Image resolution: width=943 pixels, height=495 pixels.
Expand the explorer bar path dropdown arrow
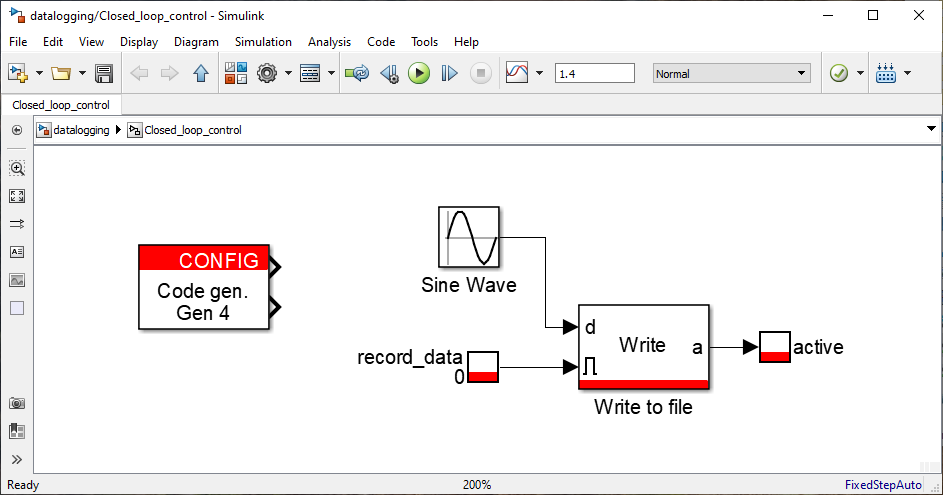(931, 129)
